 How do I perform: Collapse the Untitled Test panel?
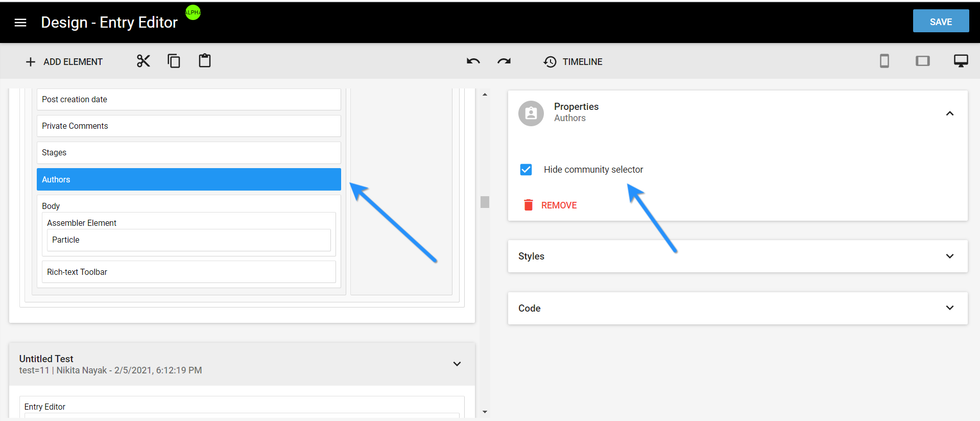pos(457,364)
